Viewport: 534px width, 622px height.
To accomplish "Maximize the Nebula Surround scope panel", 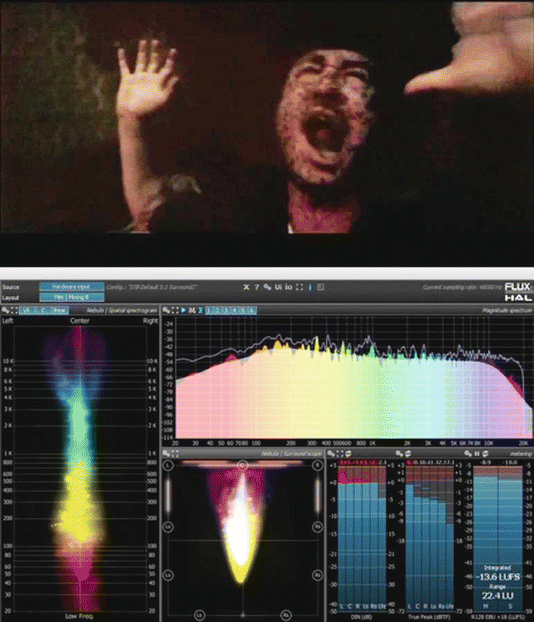I will 175,454.
